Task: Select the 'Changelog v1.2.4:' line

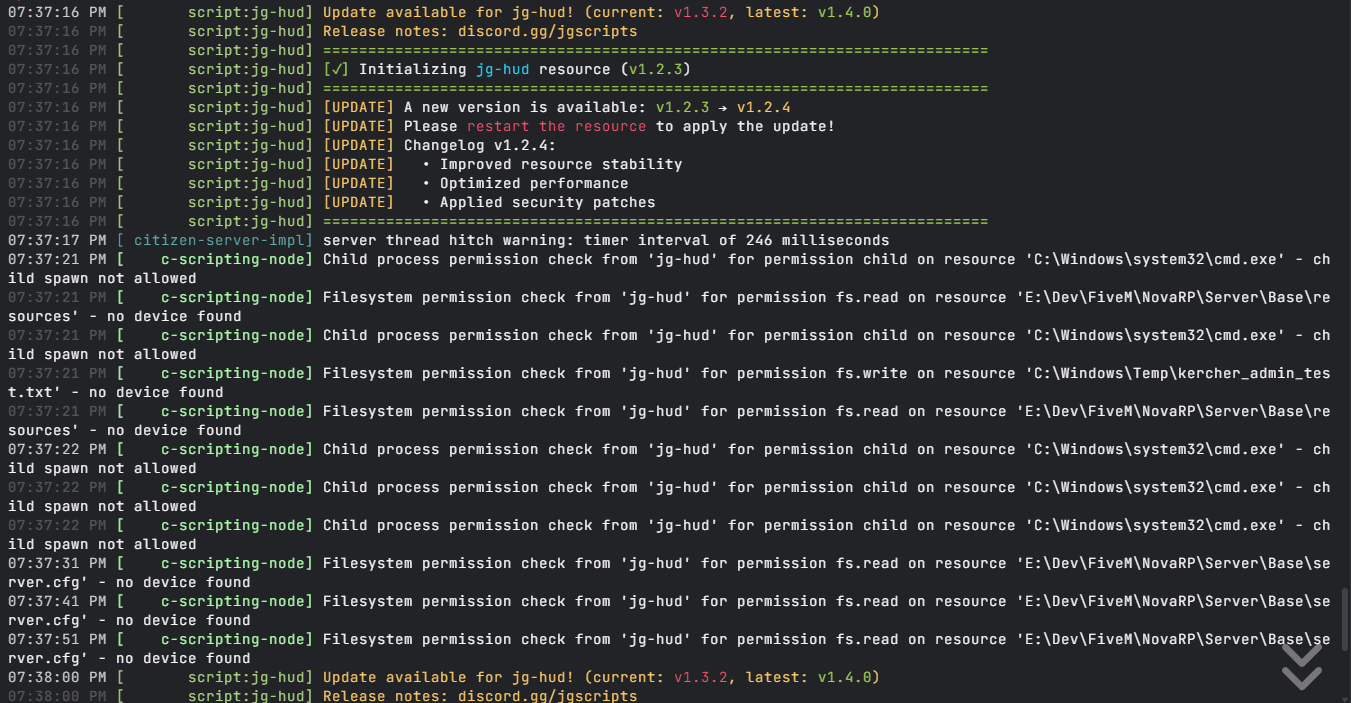Action: pyautogui.click(x=480, y=145)
